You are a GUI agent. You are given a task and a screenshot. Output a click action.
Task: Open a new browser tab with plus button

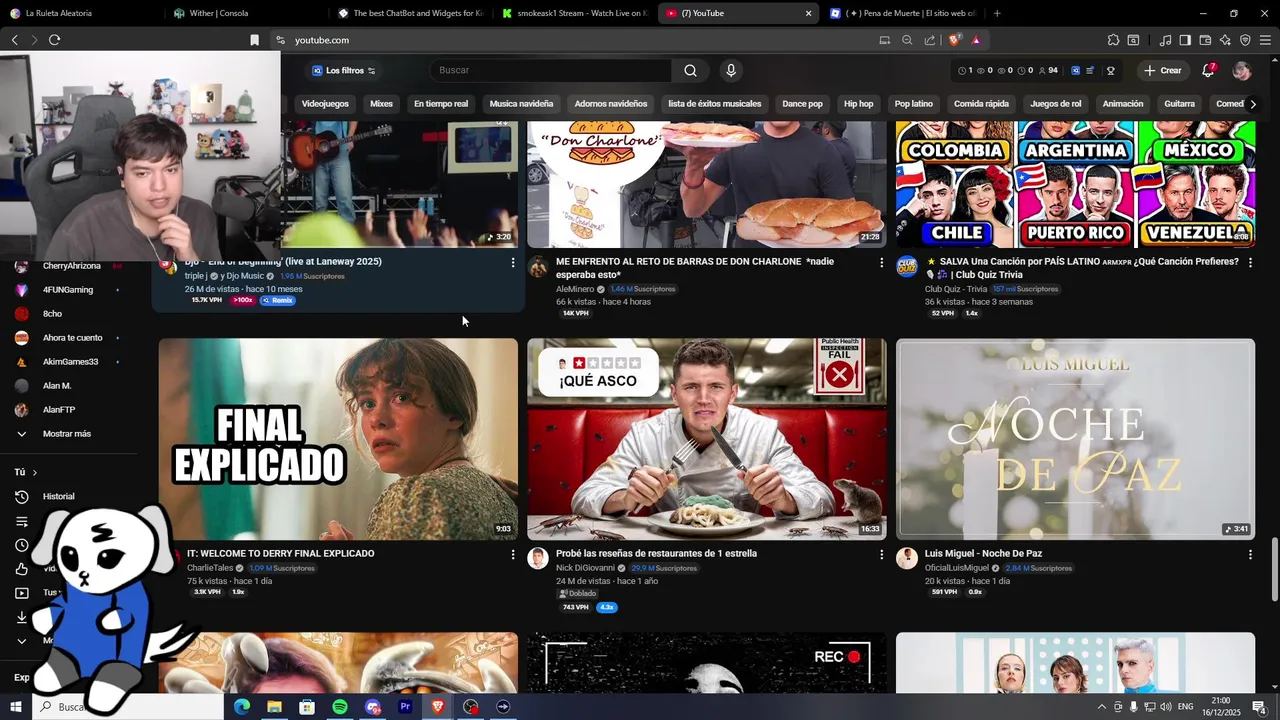tap(997, 13)
